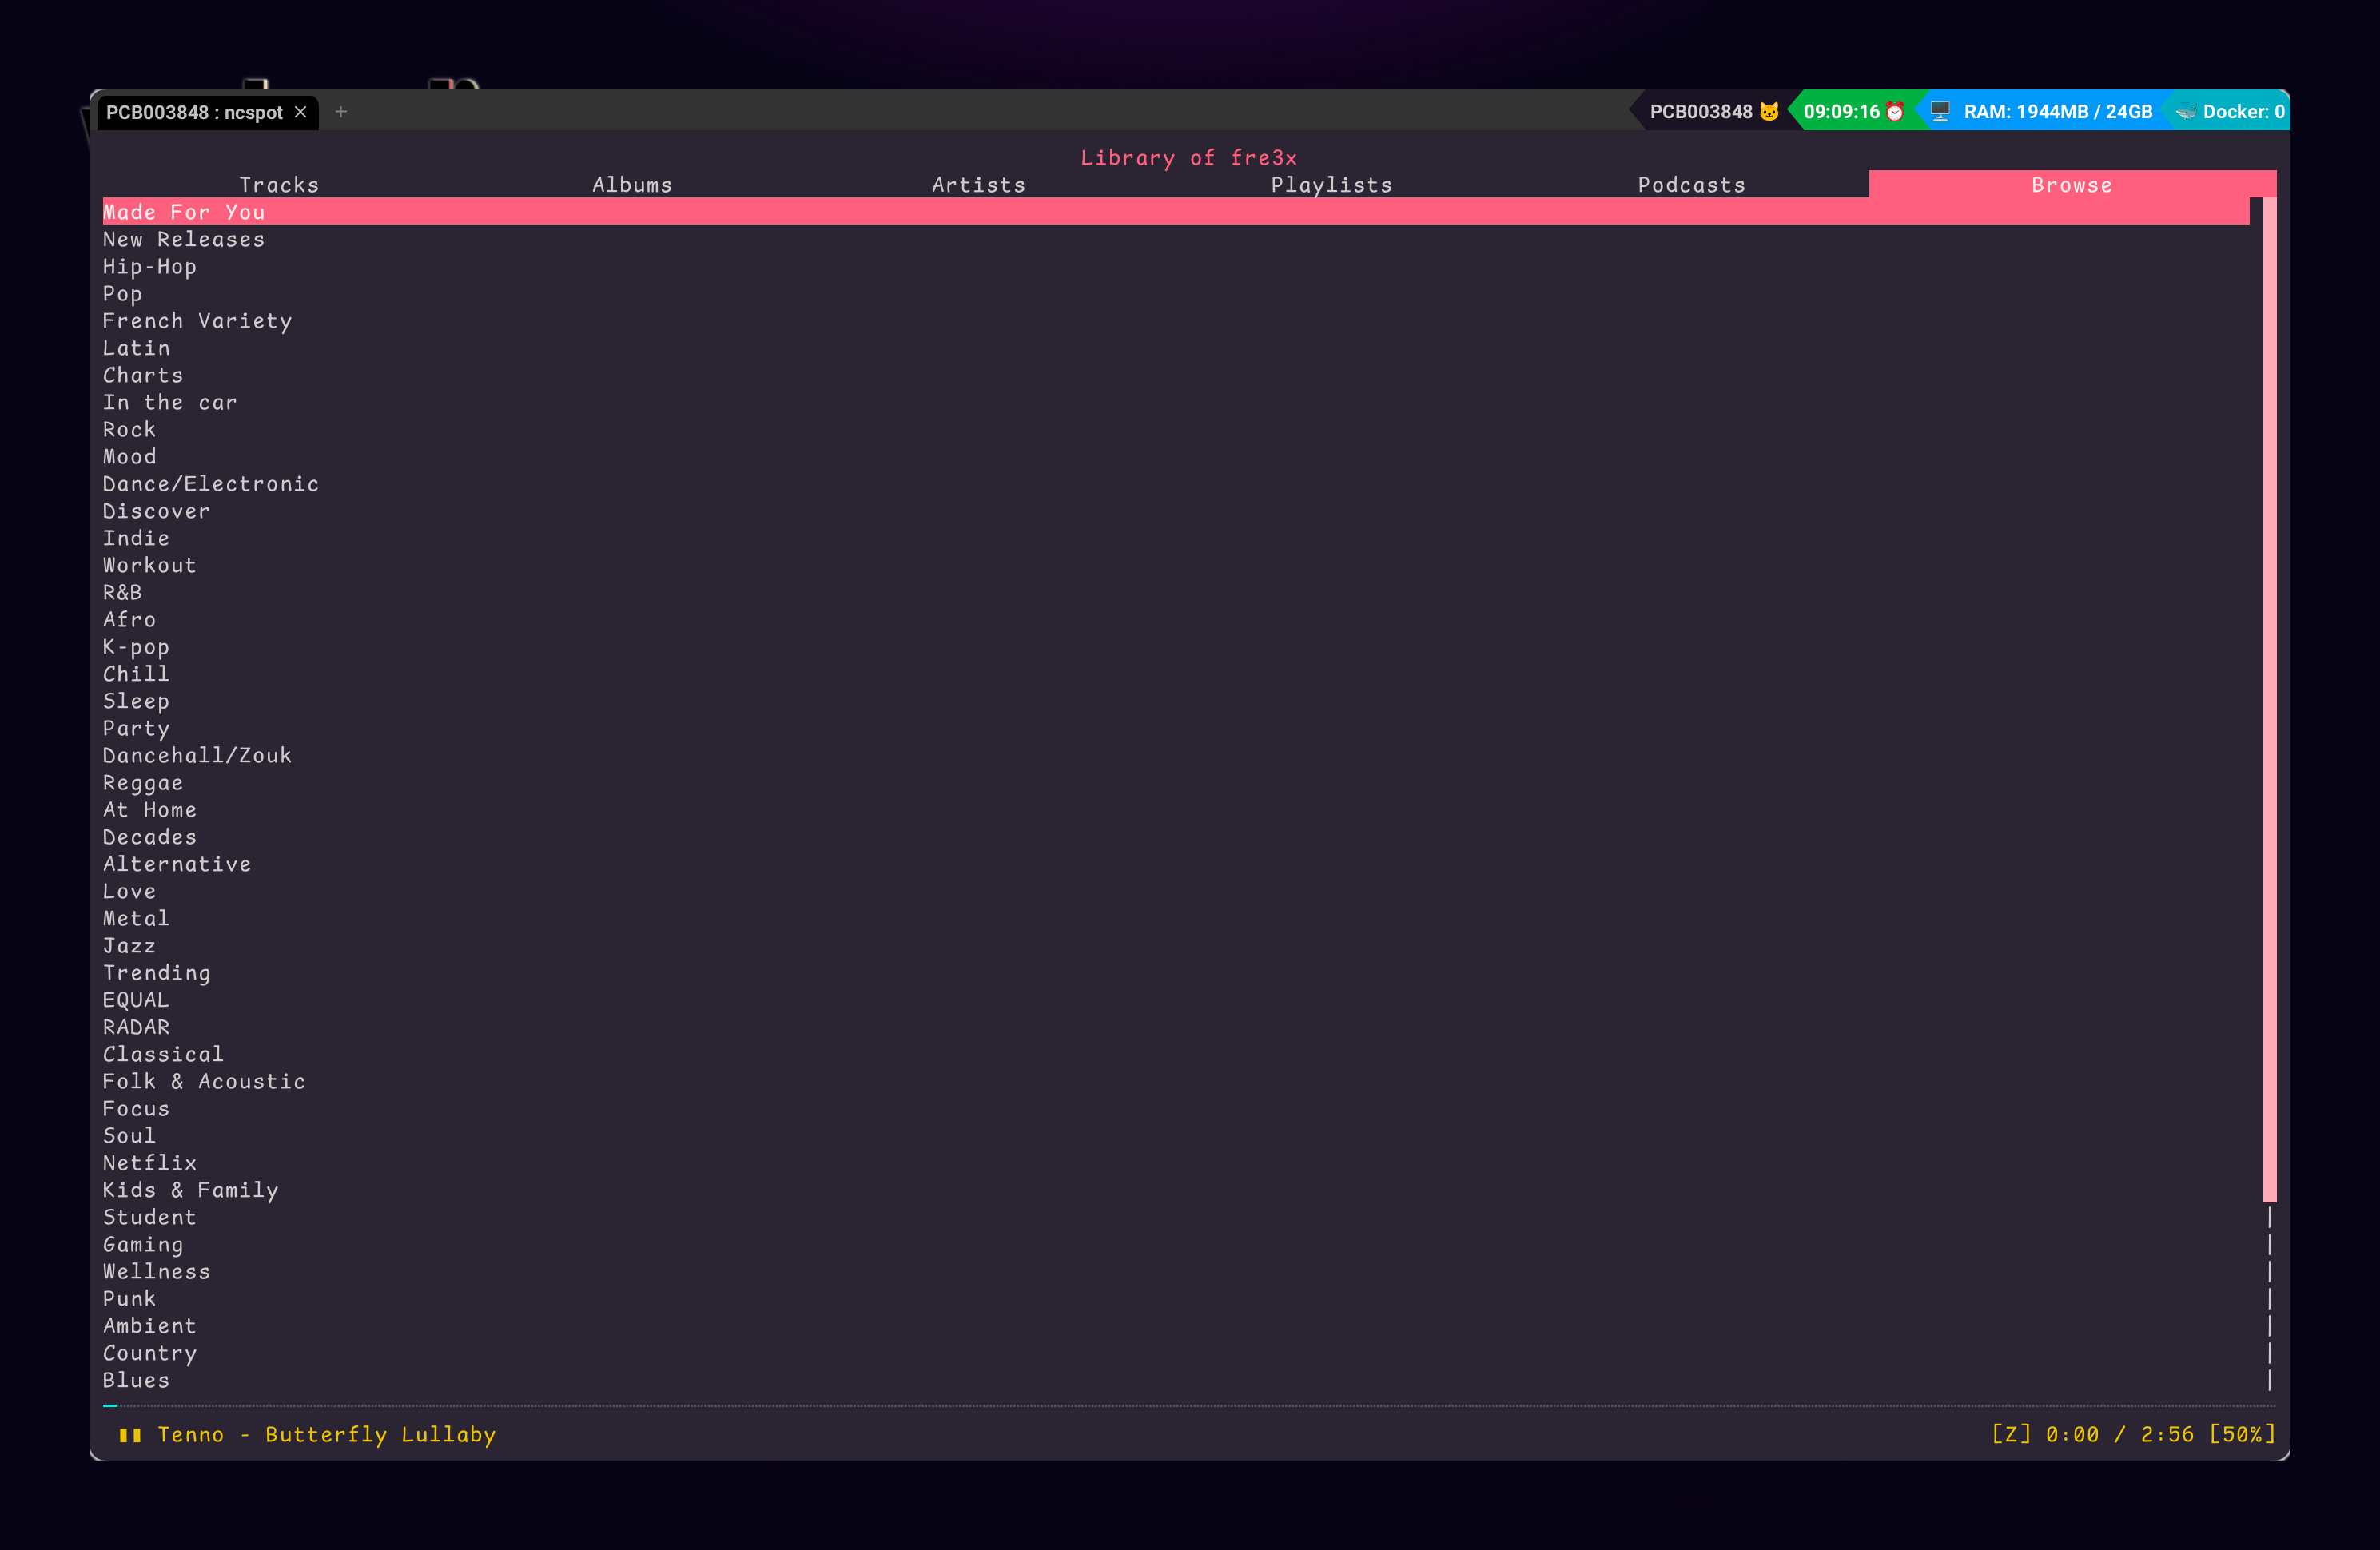2380x1550 pixels.
Task: Click the cat icon next to PCB003848
Action: click(1769, 112)
